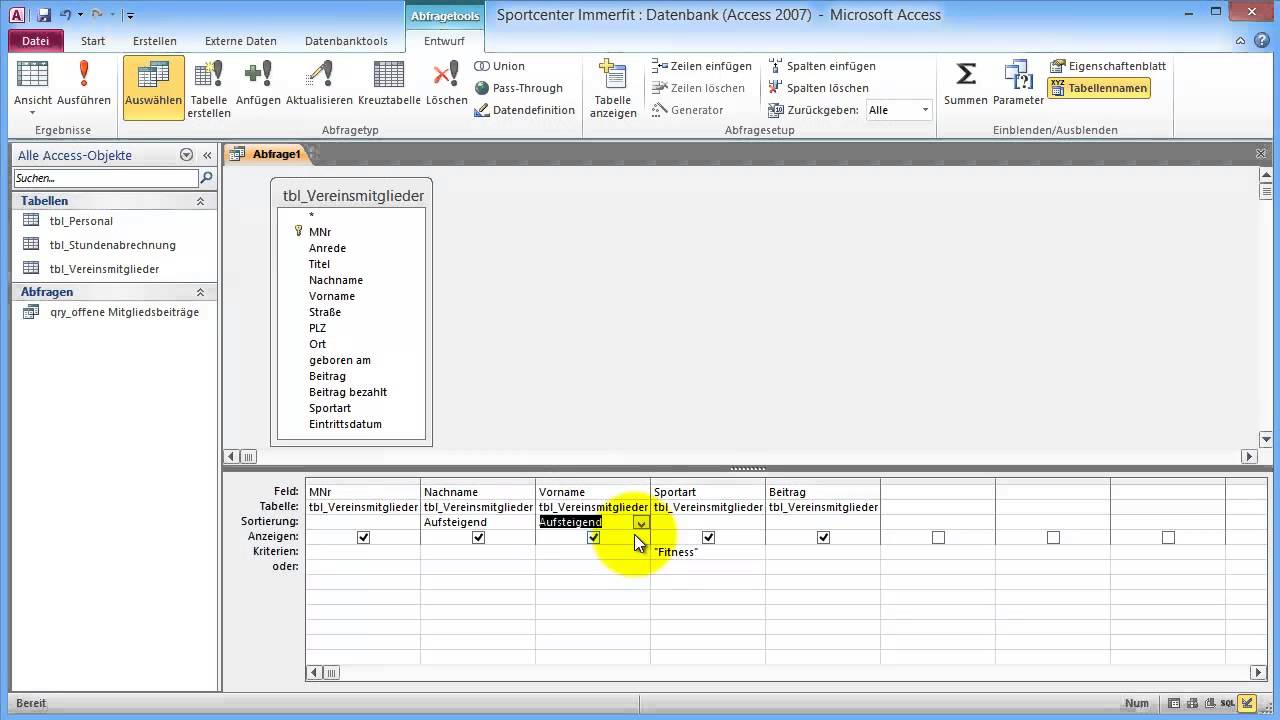
Task: Close the Abfrage1 query window
Action: point(1261,154)
